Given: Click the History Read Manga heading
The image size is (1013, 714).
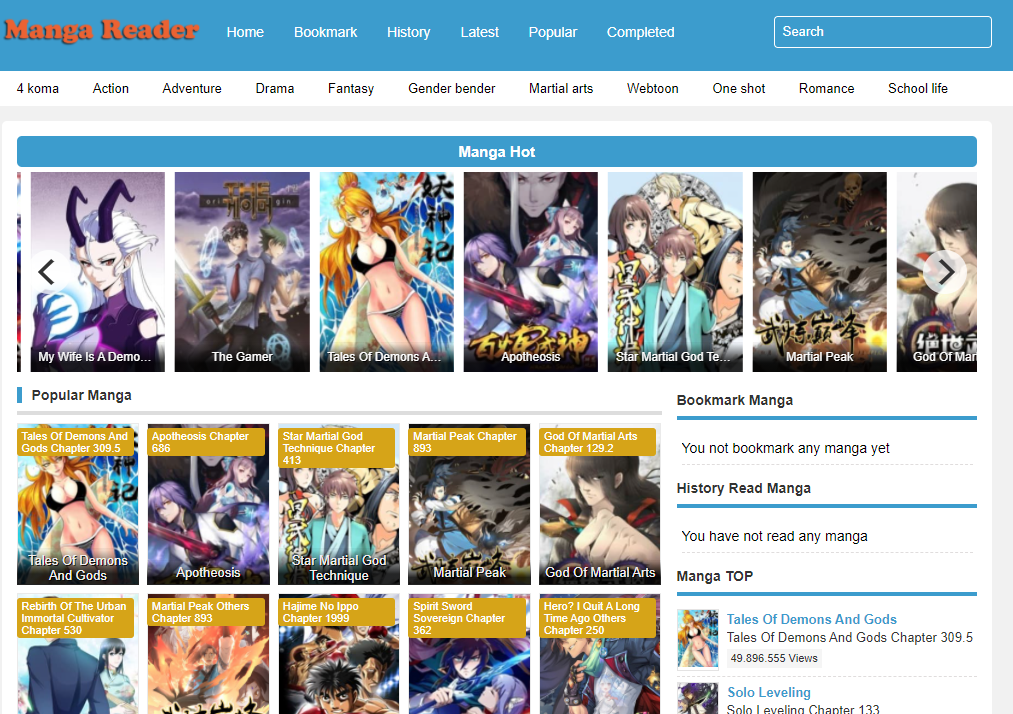Looking at the screenshot, I should point(744,488).
